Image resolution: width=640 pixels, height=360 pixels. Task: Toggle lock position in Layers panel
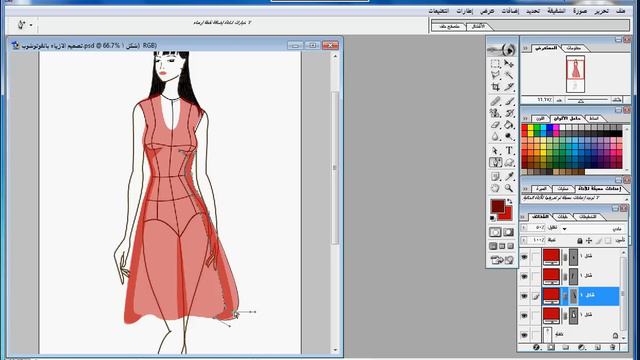tap(589, 241)
